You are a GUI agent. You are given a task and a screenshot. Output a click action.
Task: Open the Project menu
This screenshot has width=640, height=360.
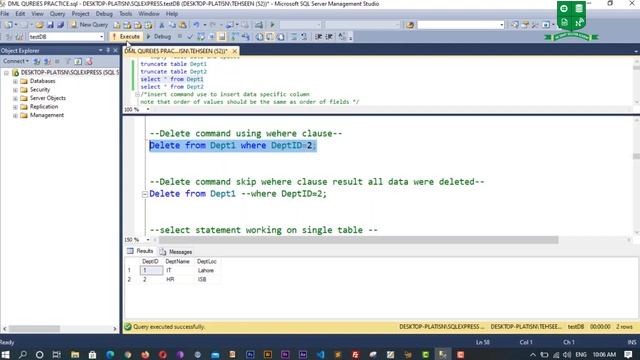click(80, 14)
